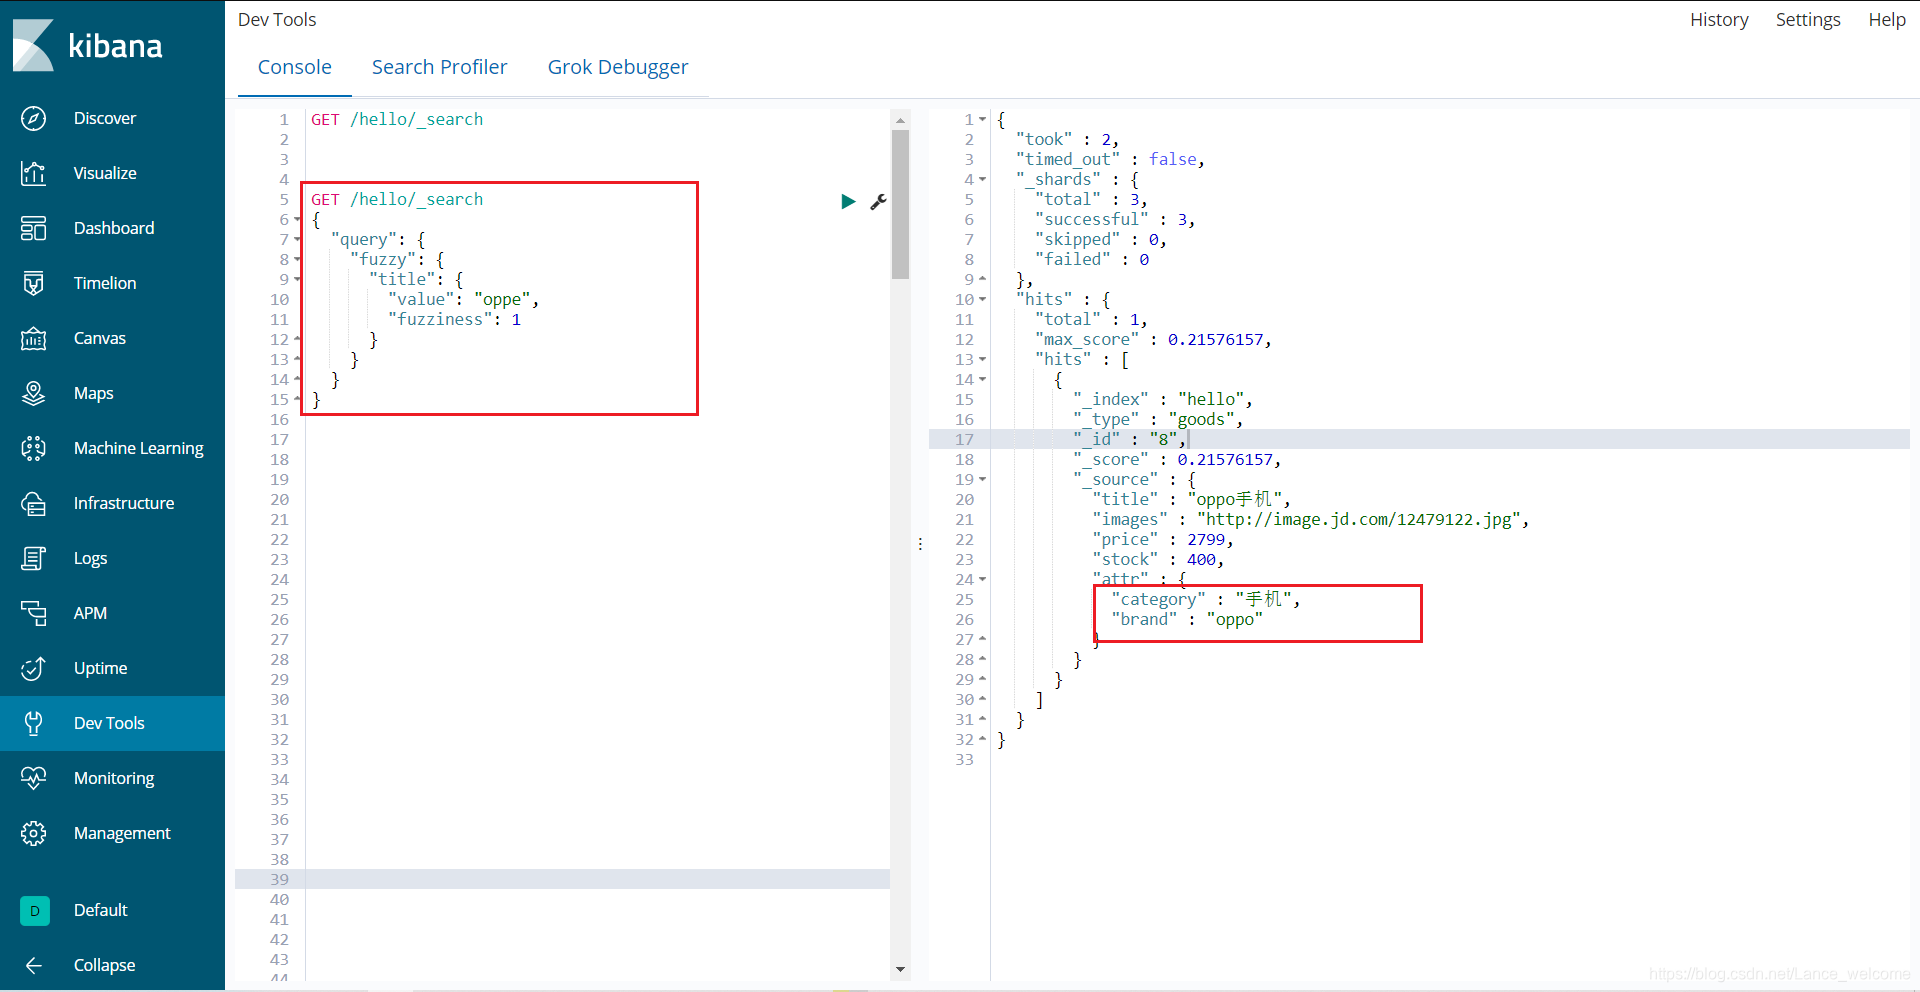The image size is (1920, 992).
Task: Click "brand" : "oppo" output line
Action: click(x=1187, y=619)
